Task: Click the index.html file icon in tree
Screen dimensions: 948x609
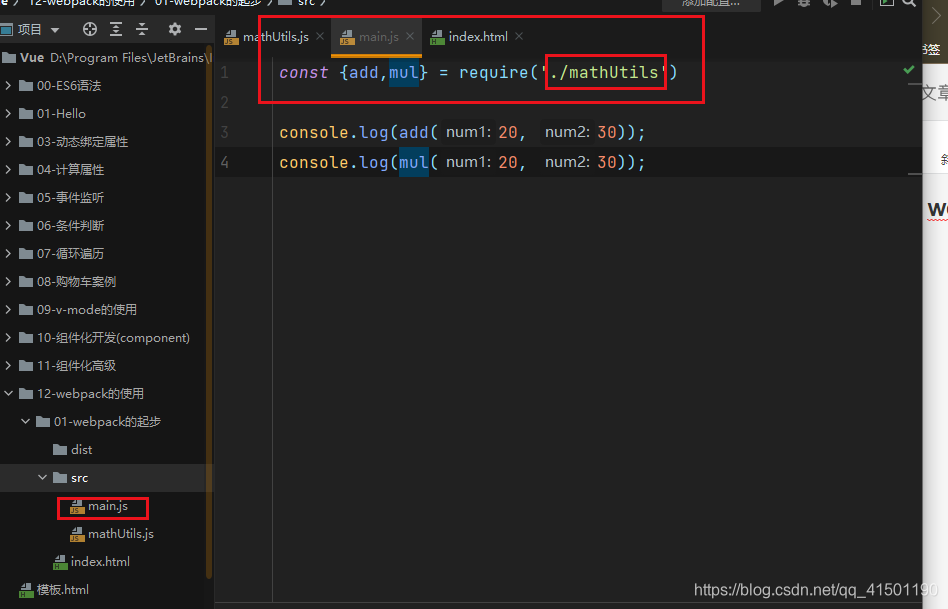Action: 60,562
